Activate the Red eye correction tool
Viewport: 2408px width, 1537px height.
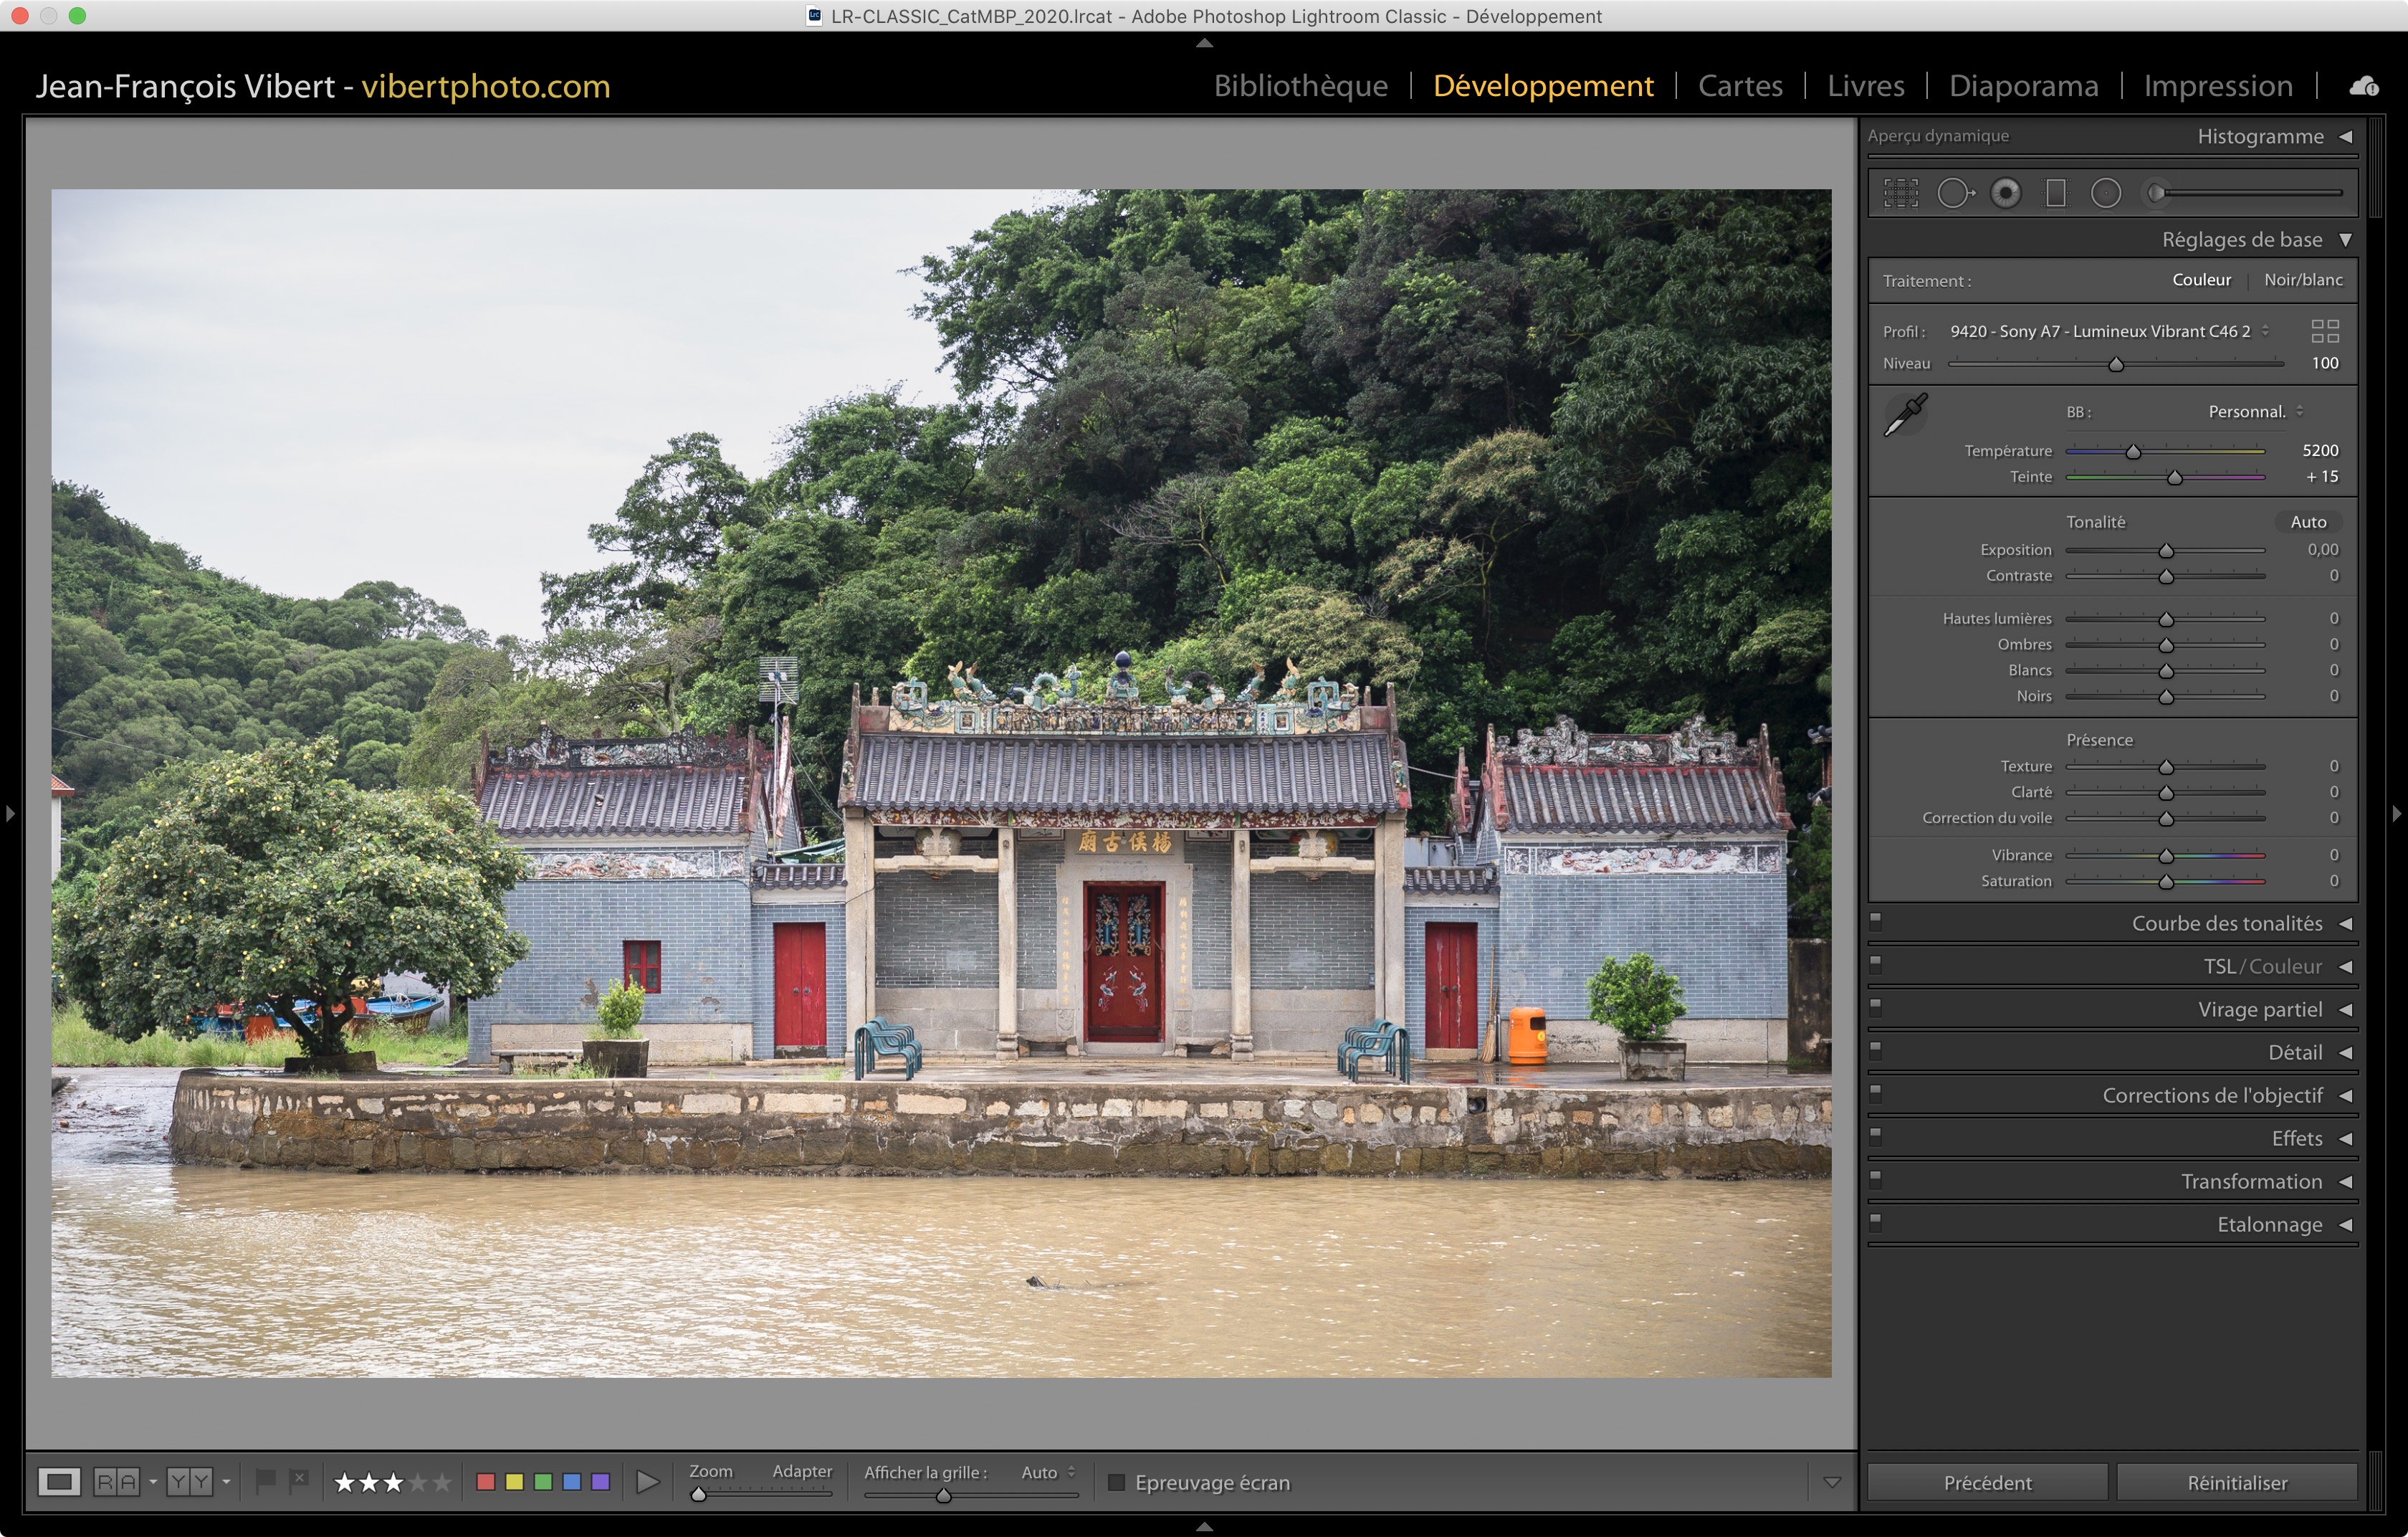[x=2005, y=193]
